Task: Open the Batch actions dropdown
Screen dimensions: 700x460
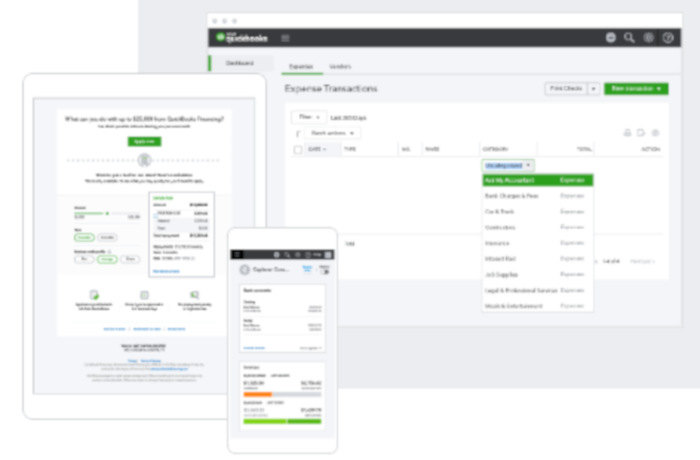Action: [x=333, y=133]
